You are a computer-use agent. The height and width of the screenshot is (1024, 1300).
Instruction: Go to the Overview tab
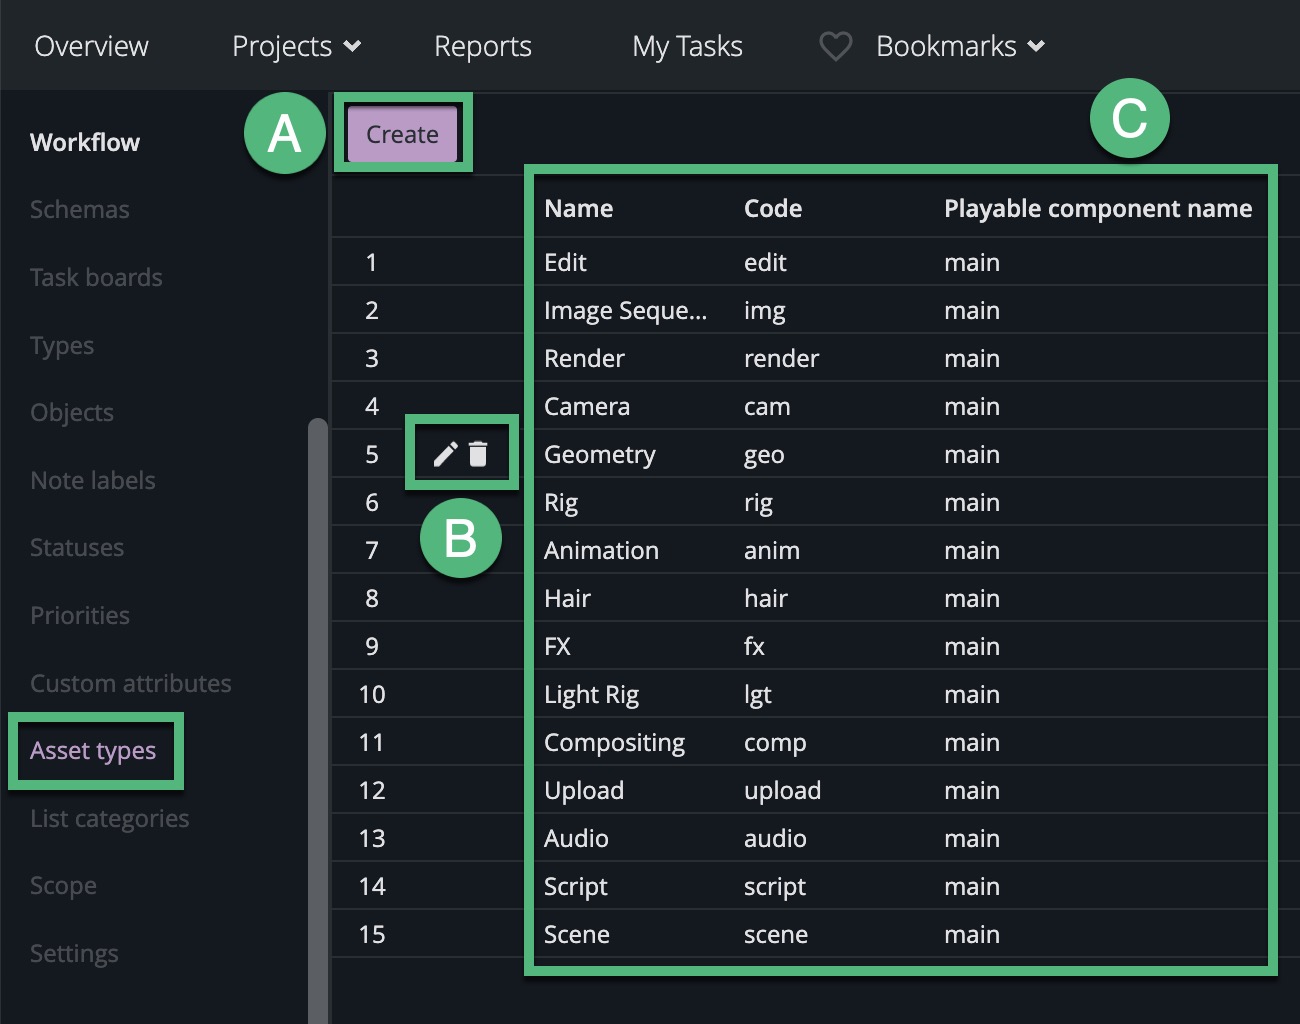point(91,46)
